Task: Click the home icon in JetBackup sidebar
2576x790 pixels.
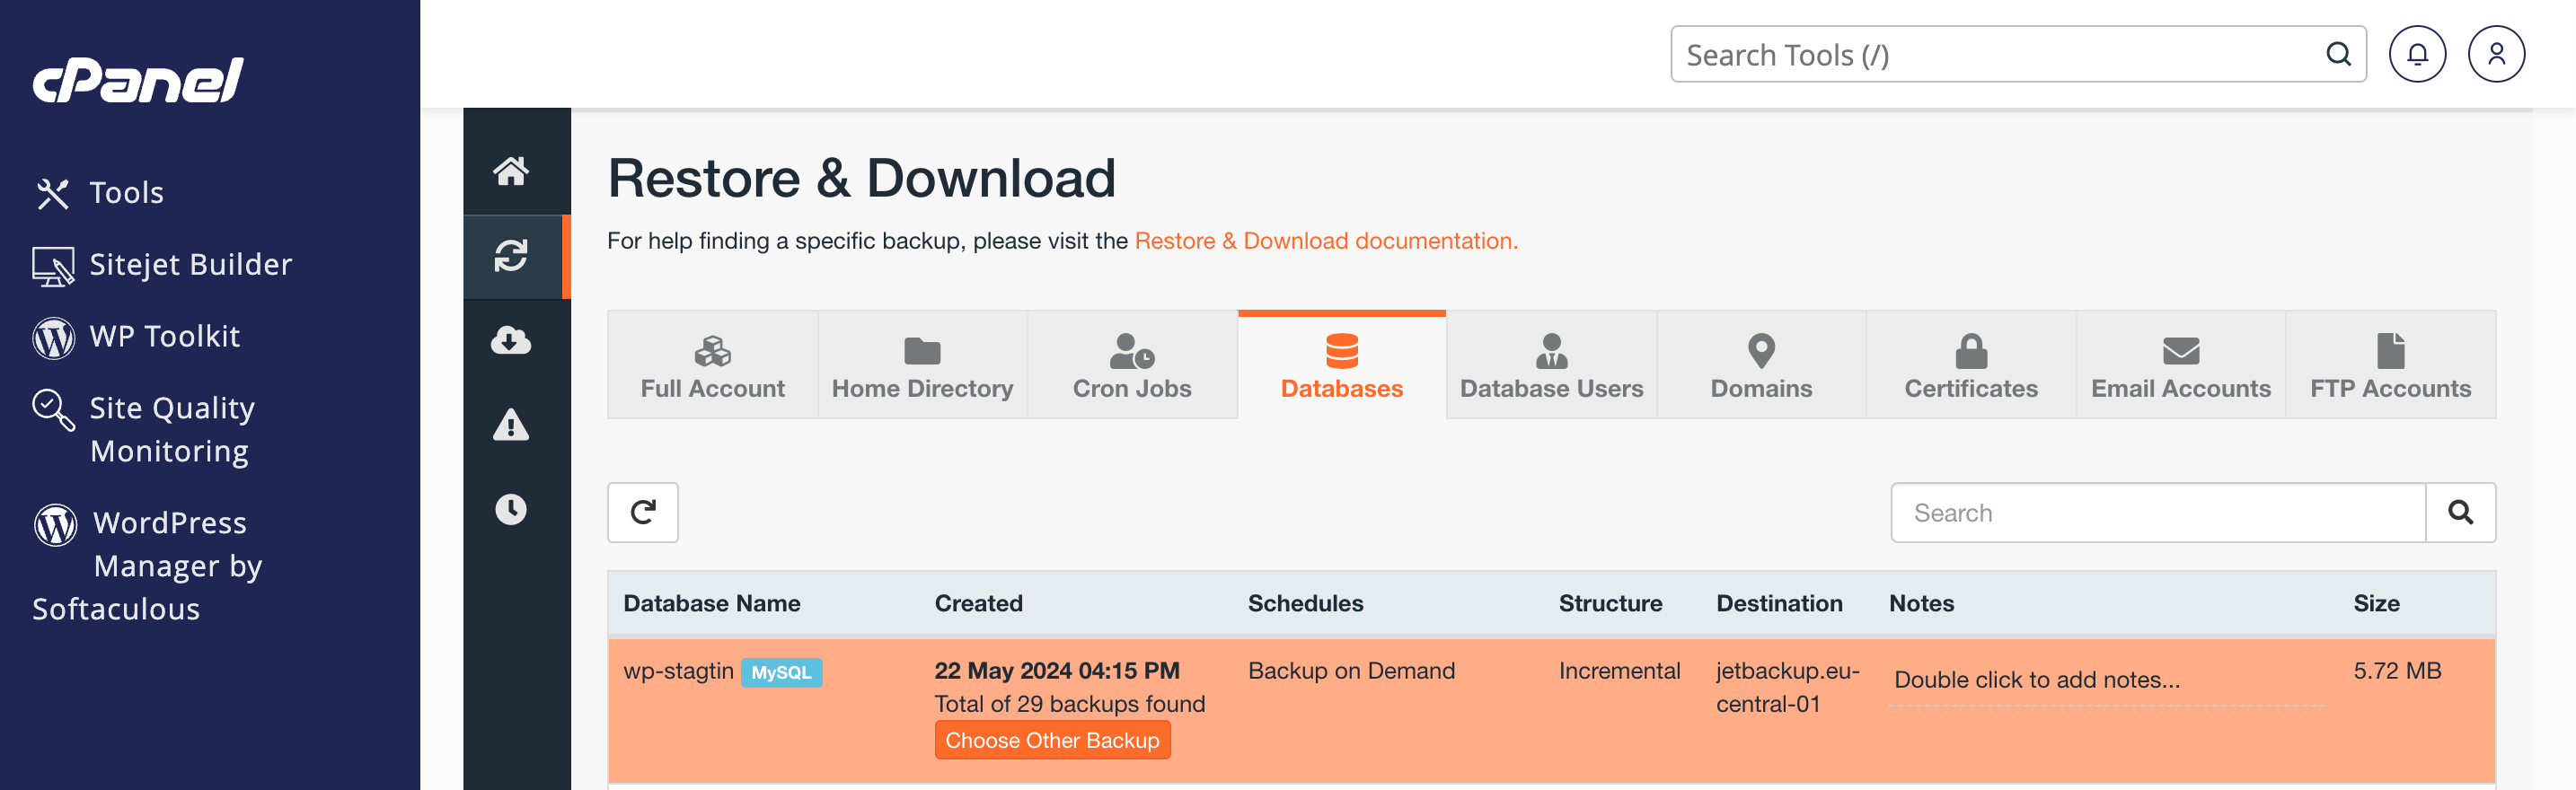Action: tap(511, 171)
